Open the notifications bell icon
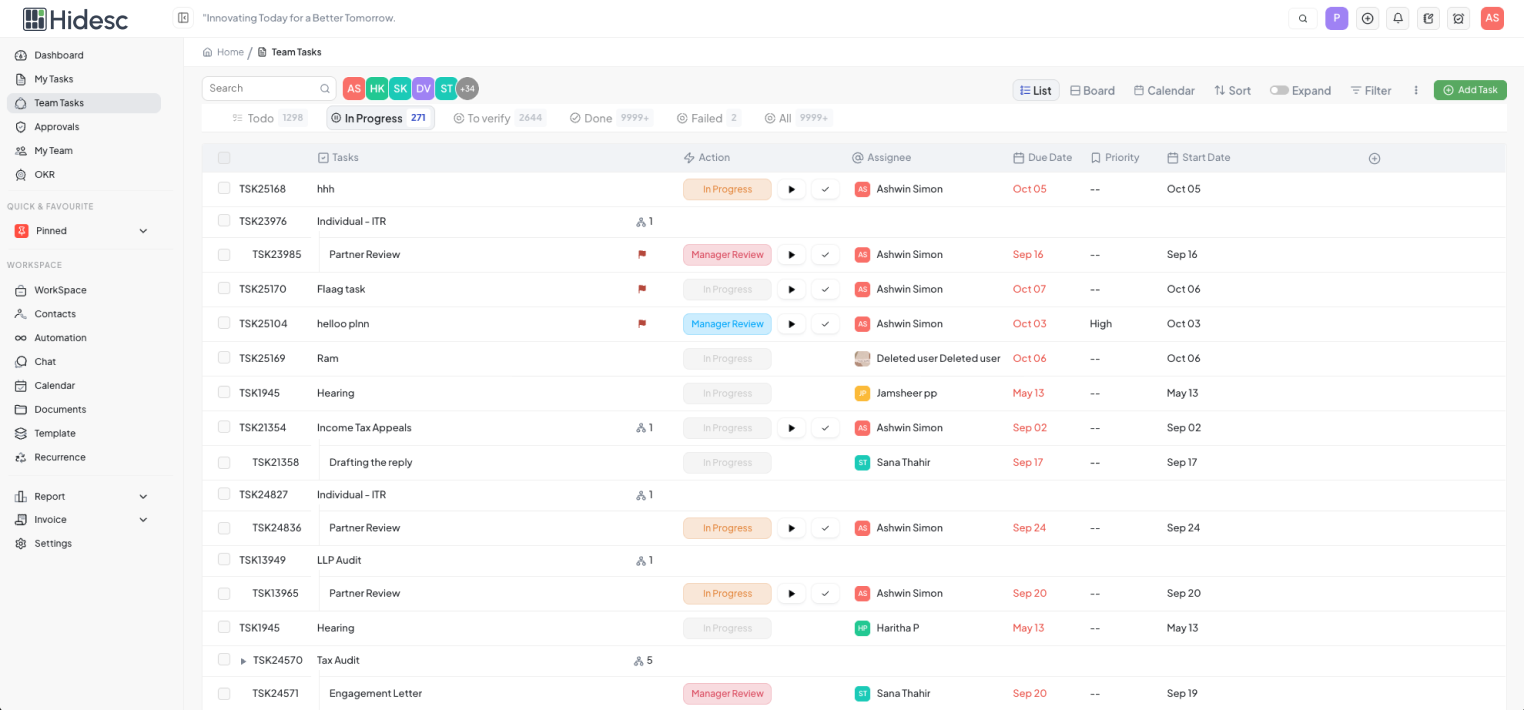This screenshot has width=1524, height=710. [x=1397, y=18]
